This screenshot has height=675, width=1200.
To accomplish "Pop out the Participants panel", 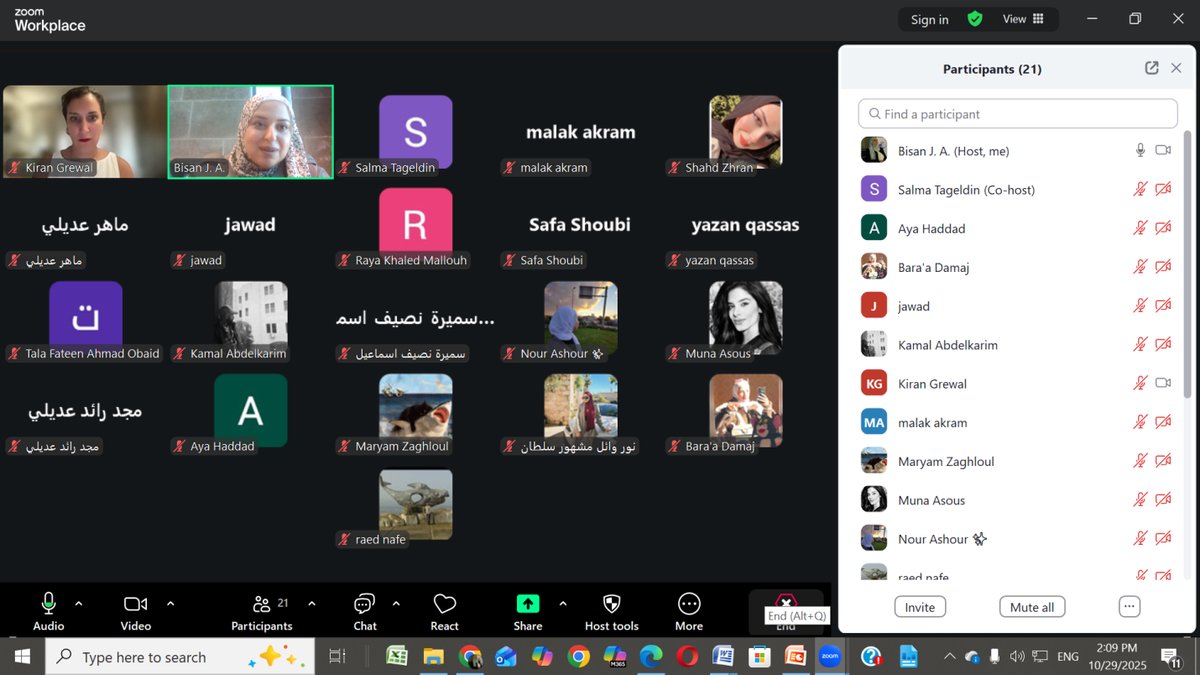I will (x=1151, y=68).
